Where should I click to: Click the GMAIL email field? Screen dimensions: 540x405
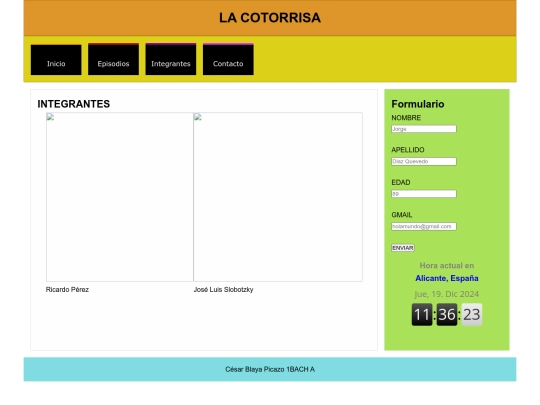point(424,226)
